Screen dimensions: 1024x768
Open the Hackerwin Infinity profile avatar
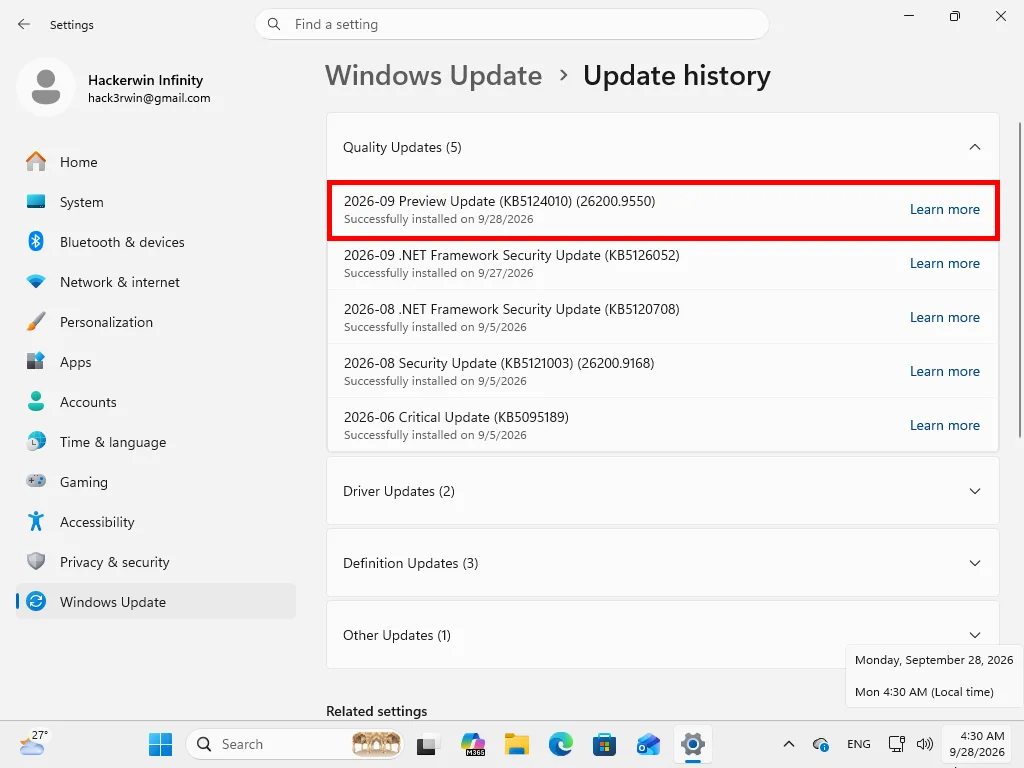tap(46, 87)
